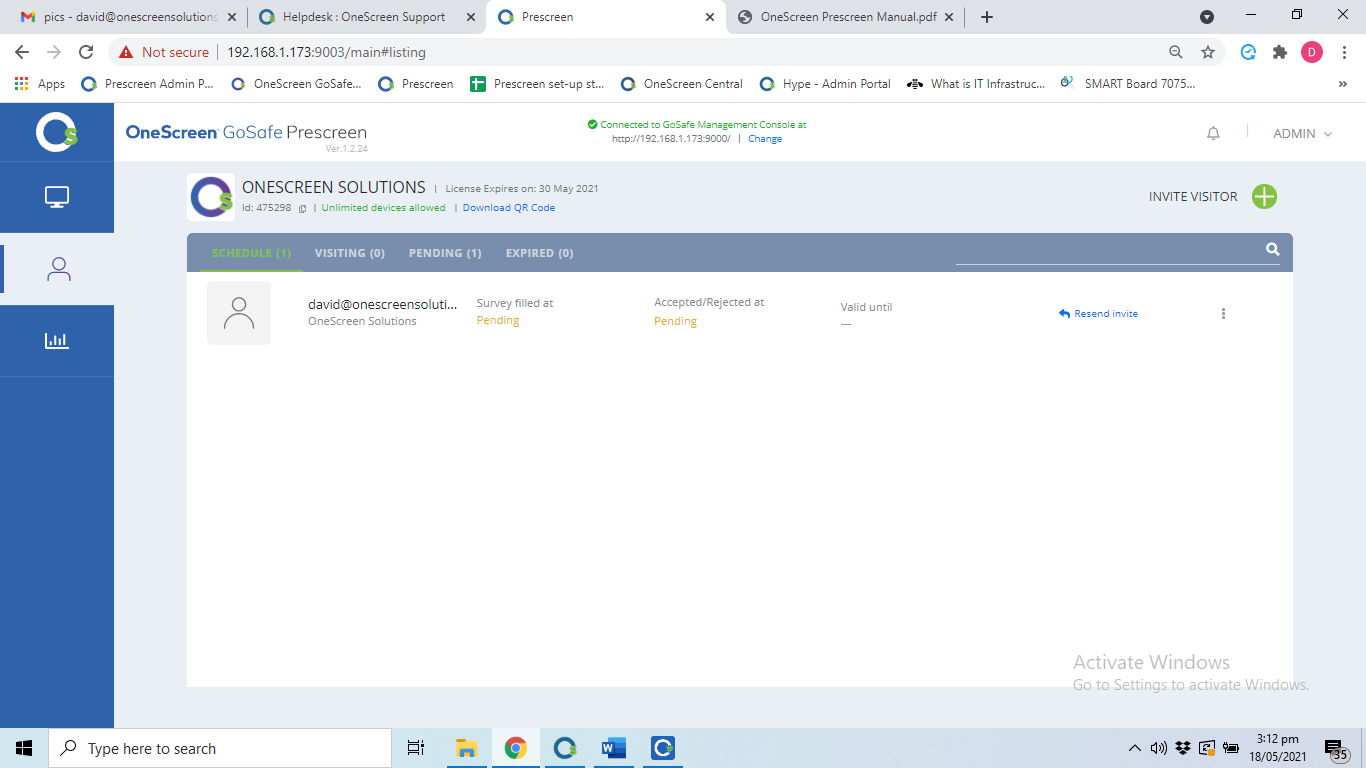The height and width of the screenshot is (768, 1366).
Task: Copy the organization Id 475298 icon
Action: [303, 209]
